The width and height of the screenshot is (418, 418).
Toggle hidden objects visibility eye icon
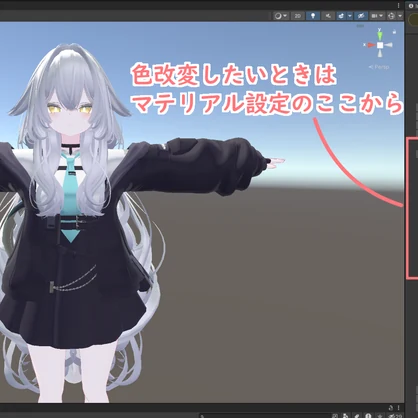point(361,16)
